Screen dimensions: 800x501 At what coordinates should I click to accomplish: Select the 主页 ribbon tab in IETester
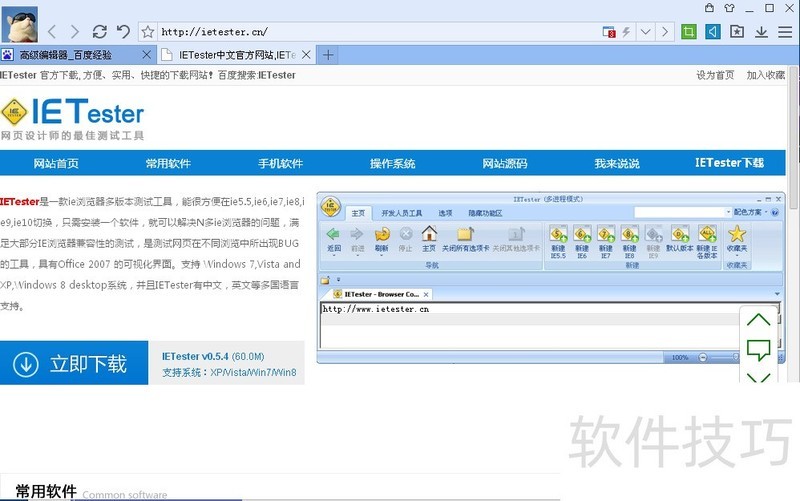tap(358, 213)
